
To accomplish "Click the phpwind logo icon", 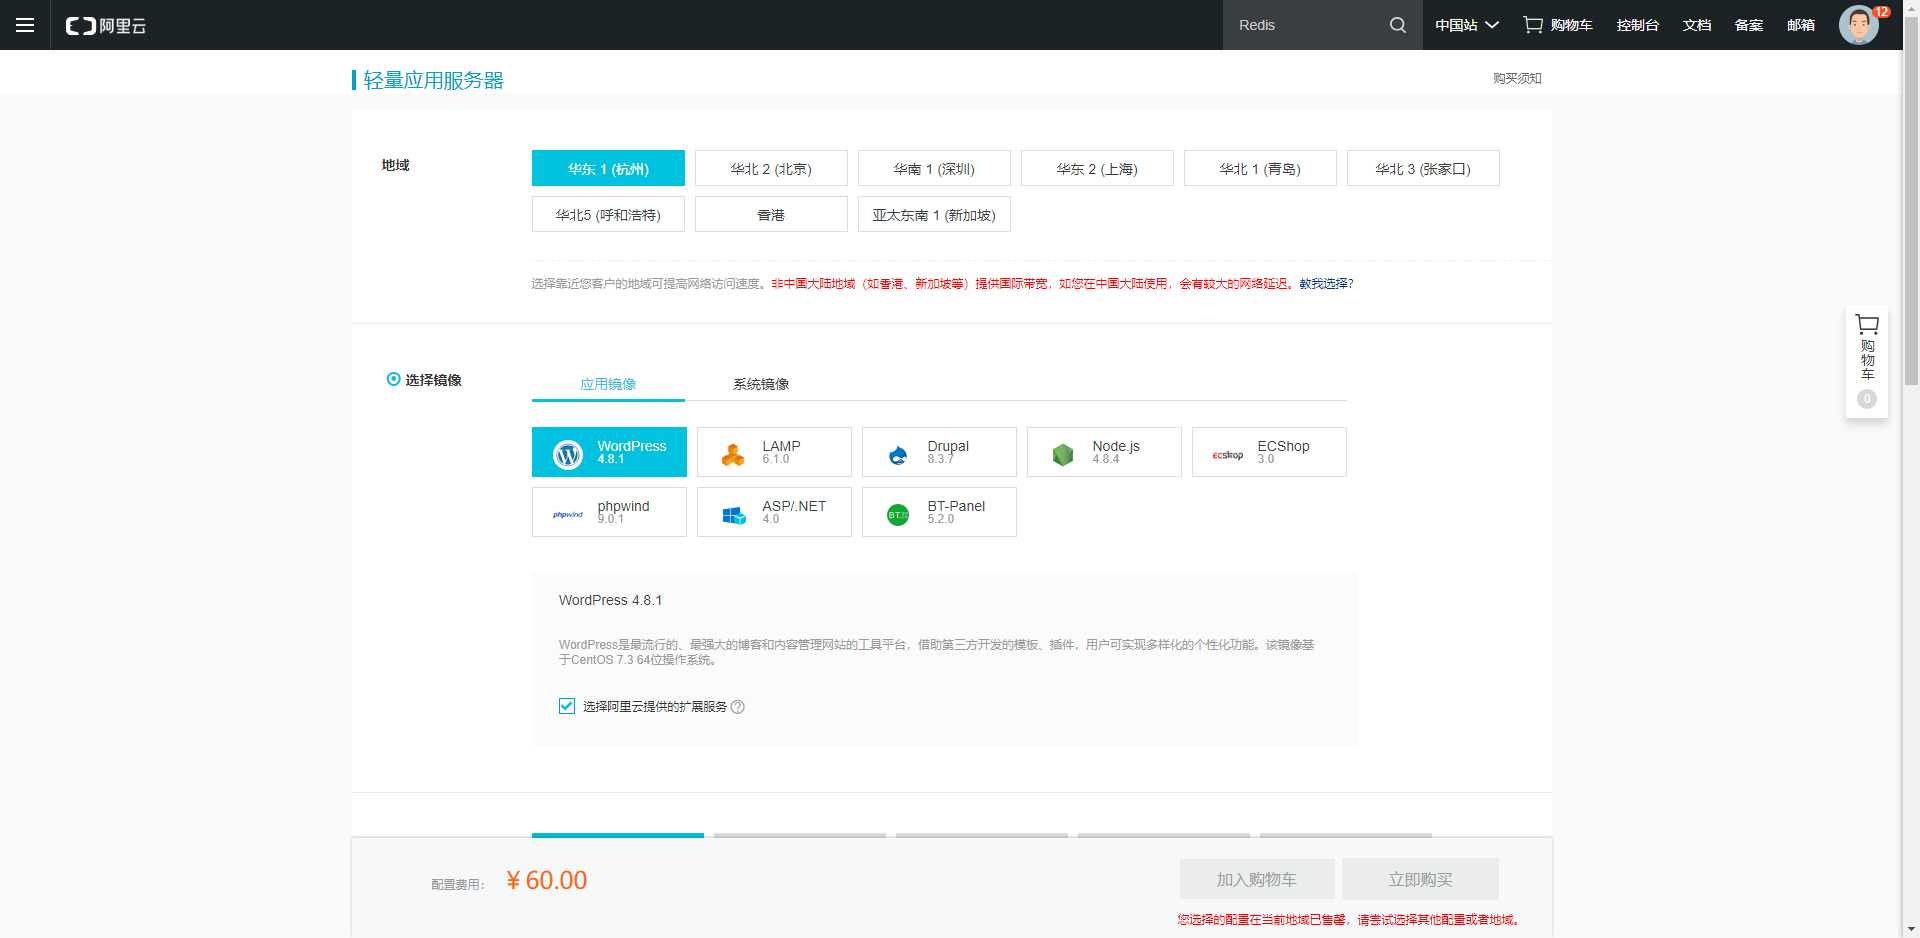I will tap(568, 515).
